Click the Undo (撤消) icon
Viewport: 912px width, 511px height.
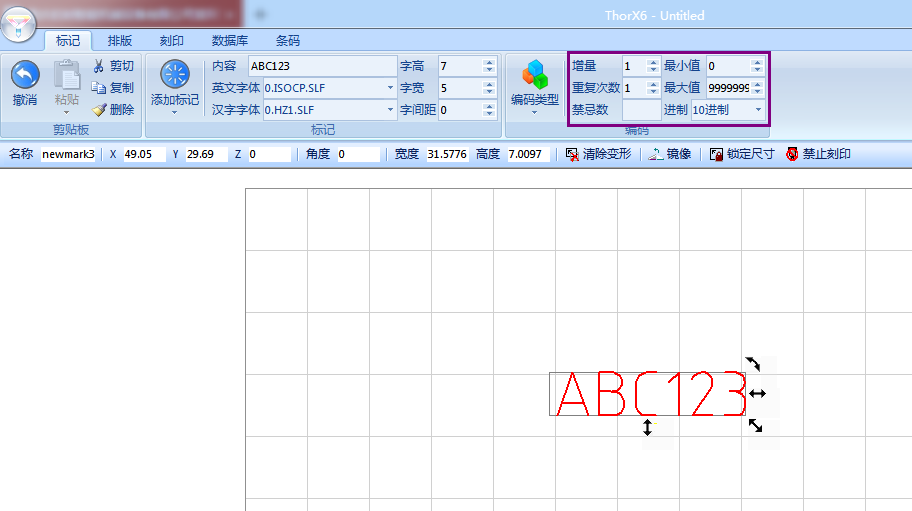(25, 76)
